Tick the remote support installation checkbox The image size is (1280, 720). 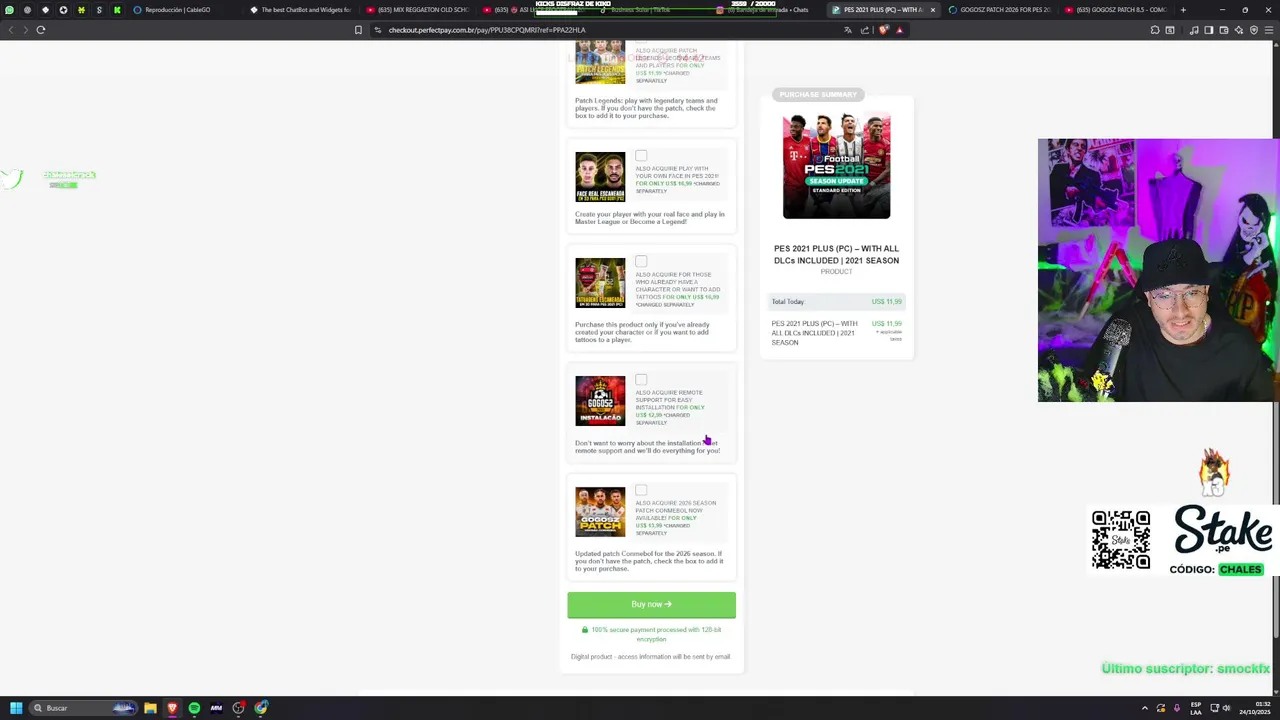click(x=641, y=380)
